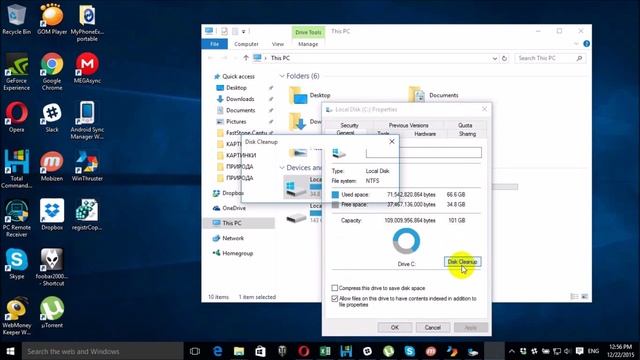The height and width of the screenshot is (360, 640).
Task: Open Android Sync Manager desktop icon
Action: tap(87, 120)
